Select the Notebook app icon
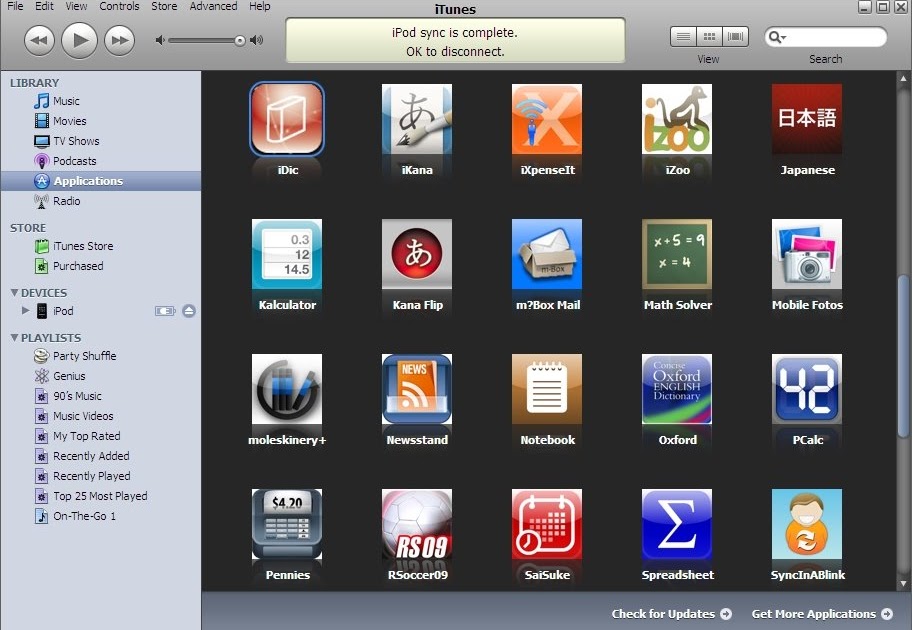The width and height of the screenshot is (912, 630). coord(547,389)
